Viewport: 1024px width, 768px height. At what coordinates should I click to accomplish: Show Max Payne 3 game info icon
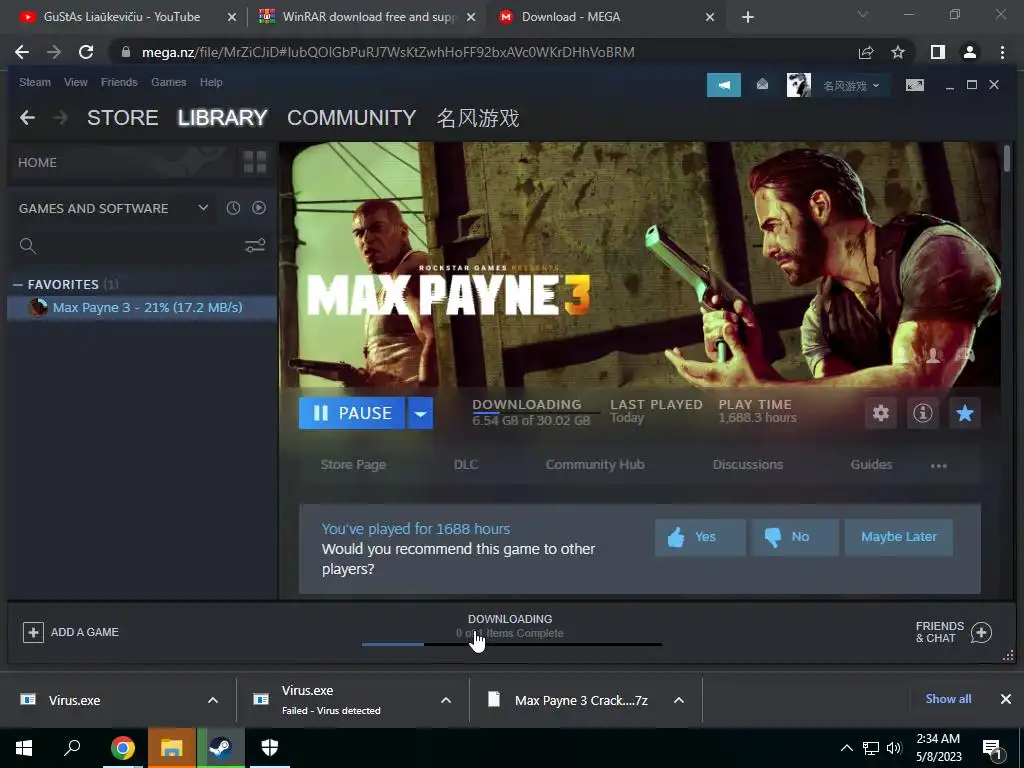coord(922,413)
